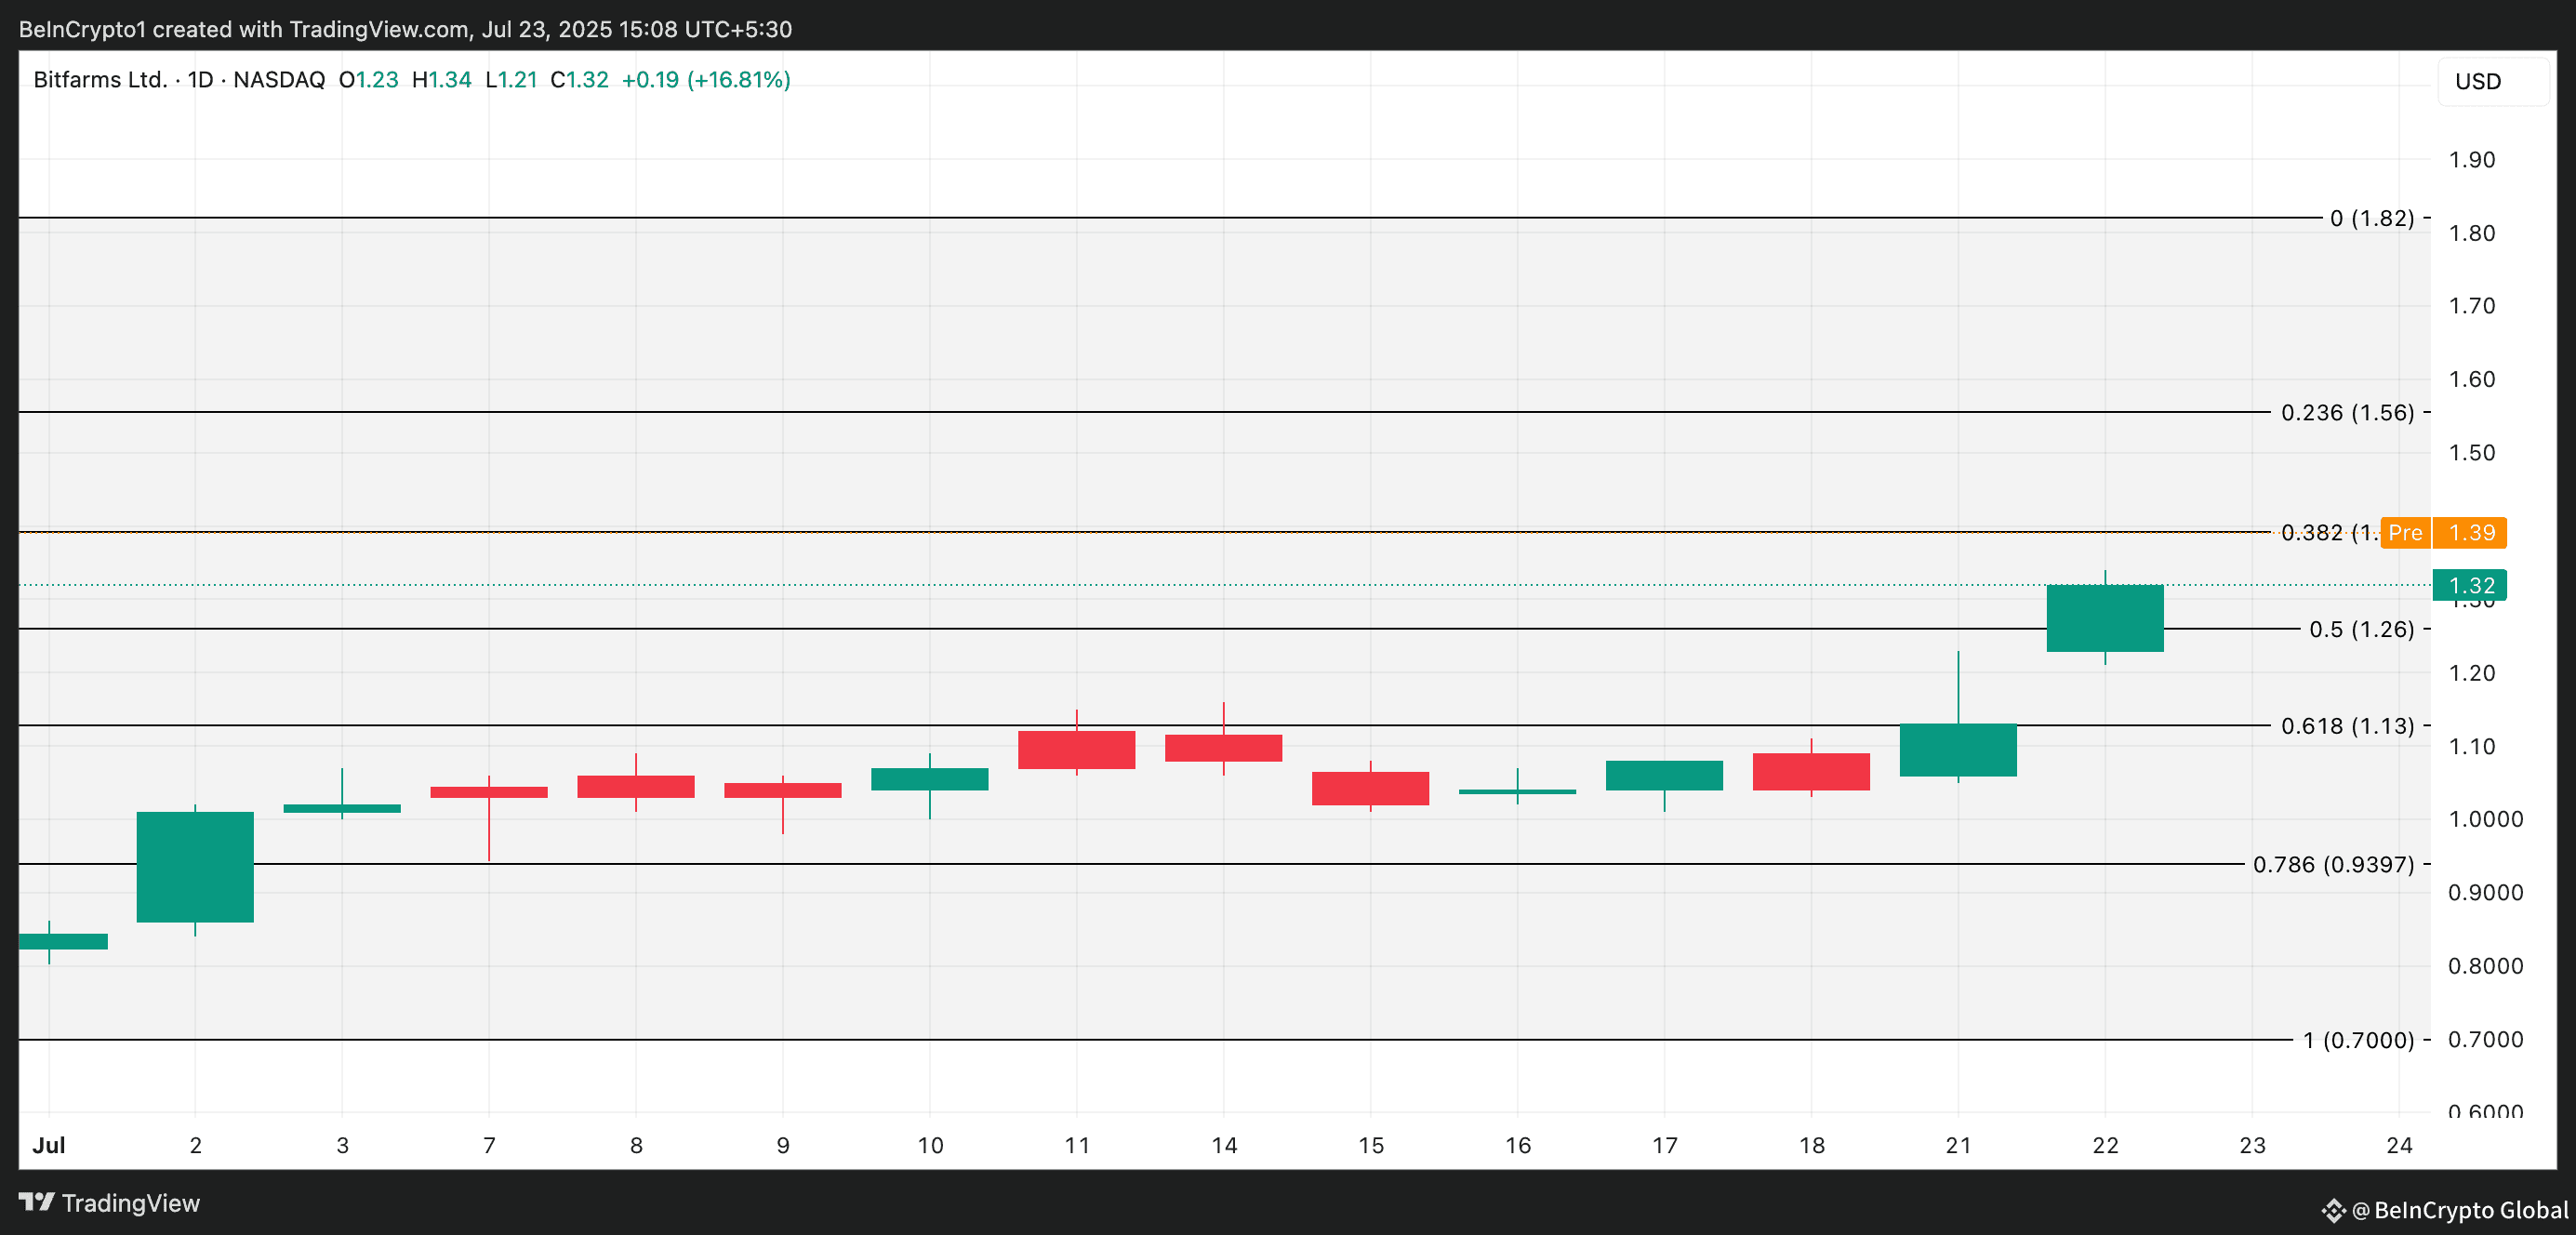Click the orange Pre market label
2576x1235 pixels.
2405,533
